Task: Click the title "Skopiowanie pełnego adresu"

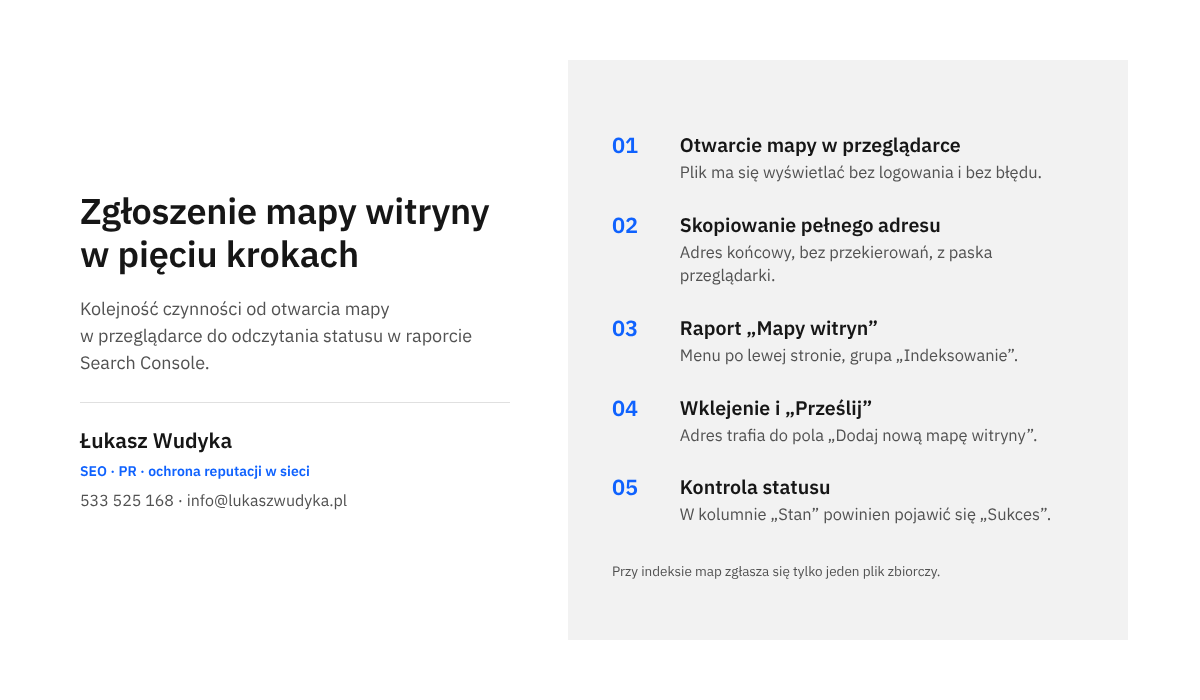Action: tap(810, 226)
